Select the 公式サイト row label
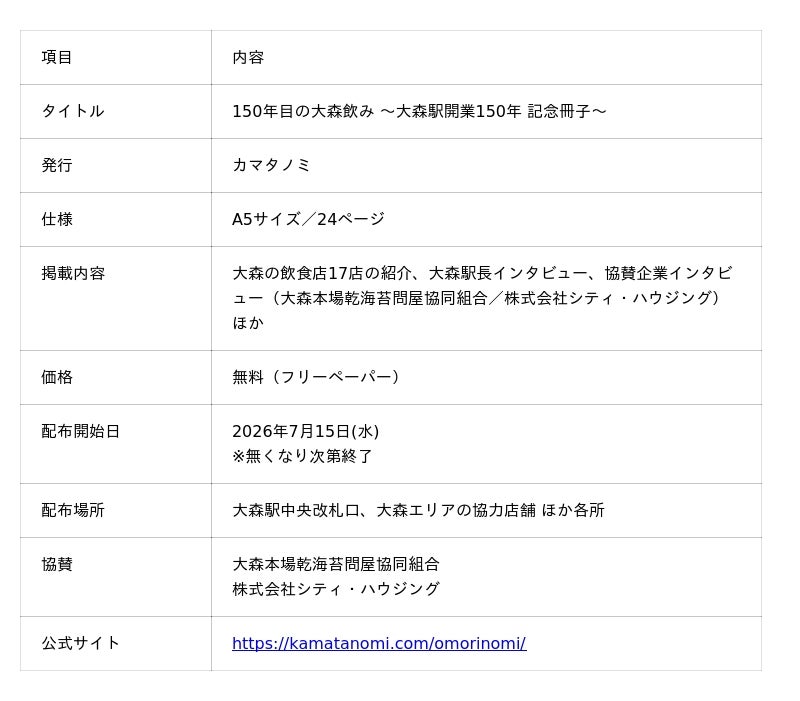The height and width of the screenshot is (701, 800). (81, 643)
